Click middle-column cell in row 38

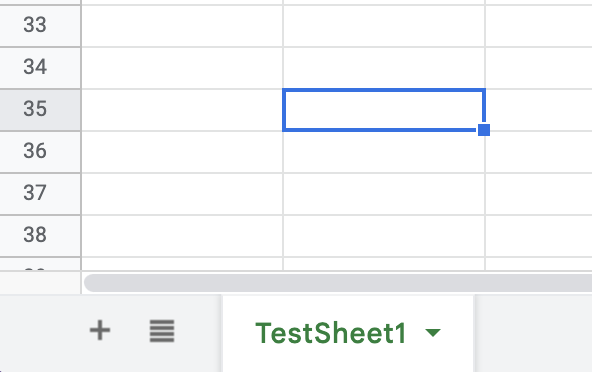384,236
